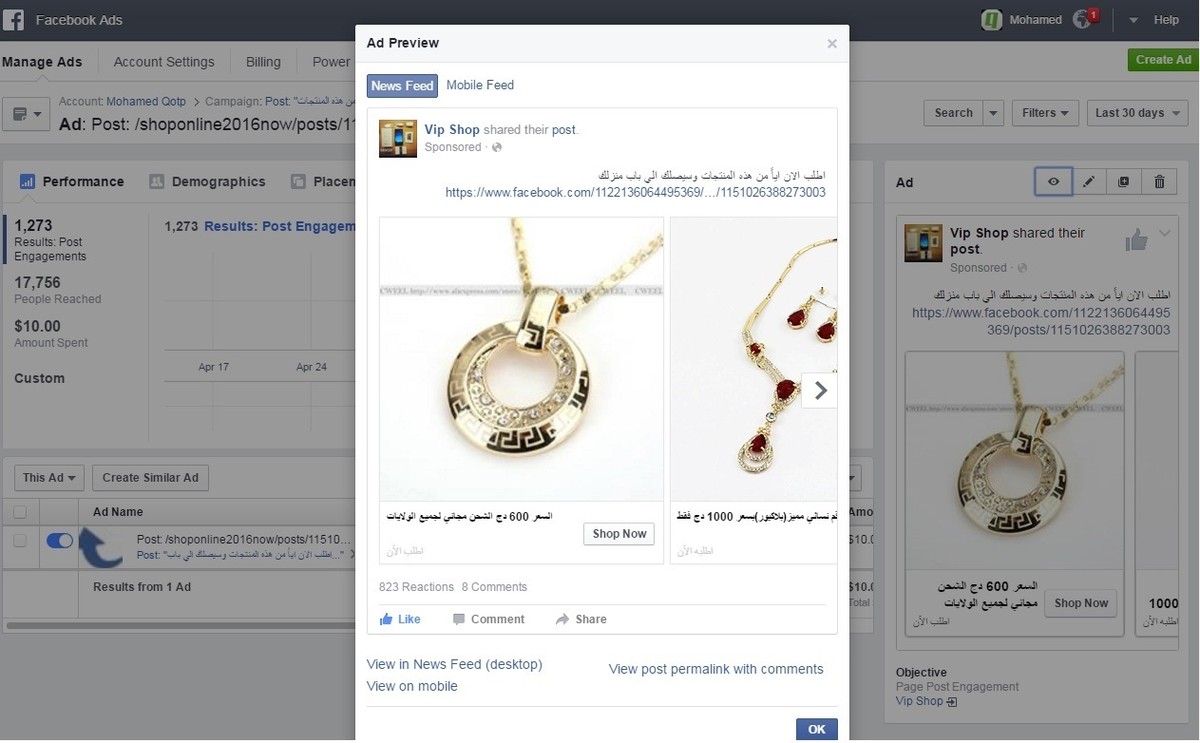Select the Mobile Feed preview tab

pos(480,85)
